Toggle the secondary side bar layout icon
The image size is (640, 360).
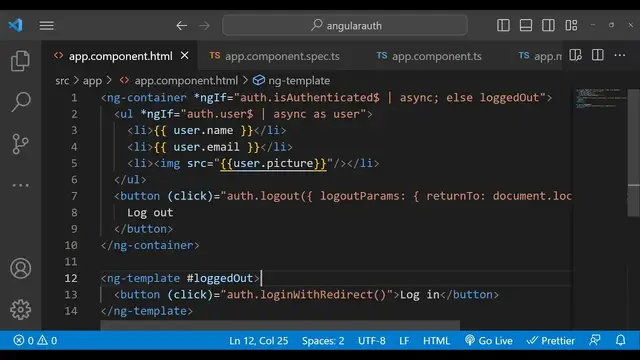point(548,25)
